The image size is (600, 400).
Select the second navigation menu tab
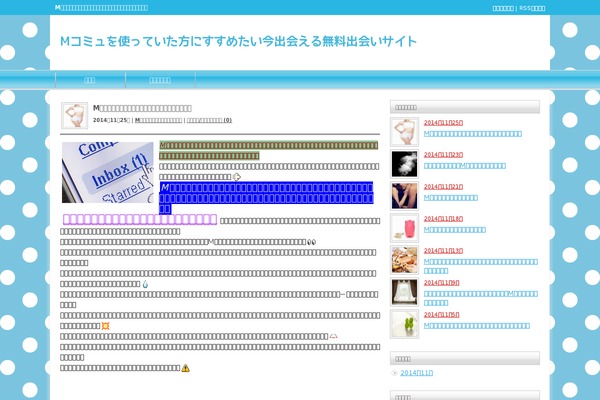160,80
